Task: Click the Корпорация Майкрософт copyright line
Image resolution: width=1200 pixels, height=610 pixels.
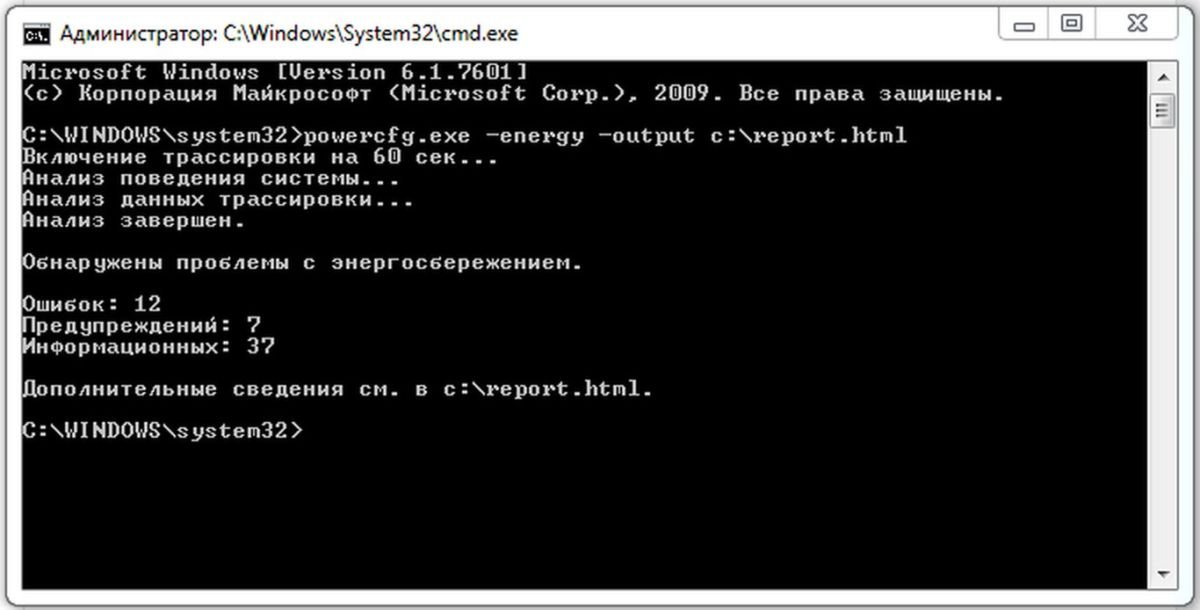Action: (x=512, y=94)
